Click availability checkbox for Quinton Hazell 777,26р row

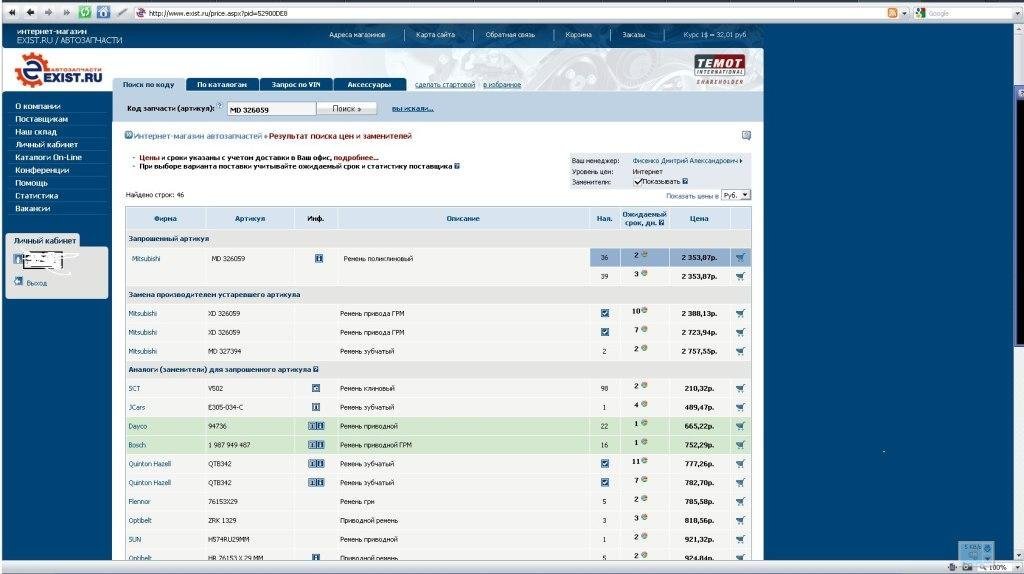(x=604, y=464)
